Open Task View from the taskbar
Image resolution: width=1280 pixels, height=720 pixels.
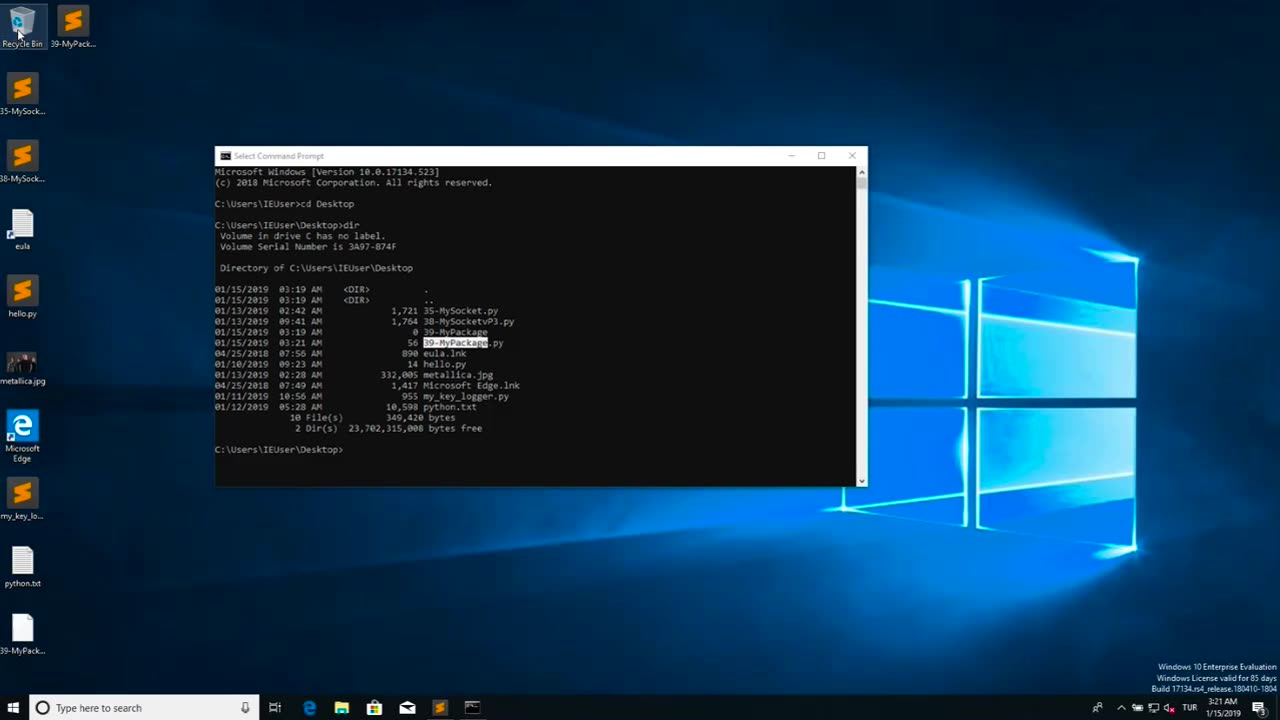pos(275,708)
